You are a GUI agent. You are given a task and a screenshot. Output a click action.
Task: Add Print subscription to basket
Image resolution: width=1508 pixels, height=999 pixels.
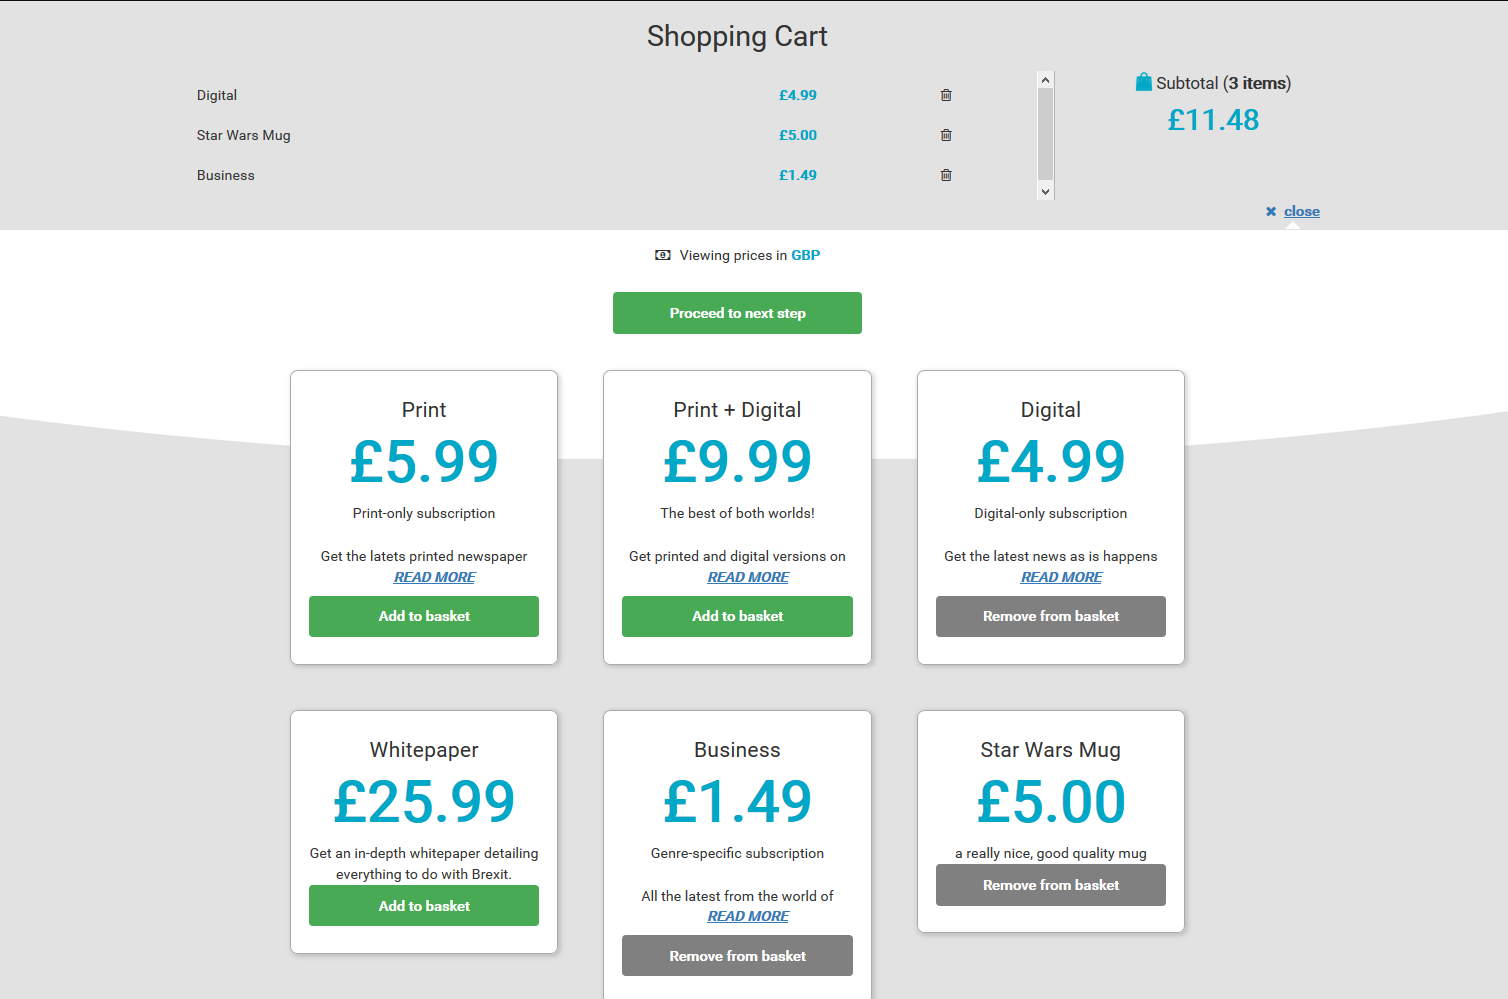424,616
